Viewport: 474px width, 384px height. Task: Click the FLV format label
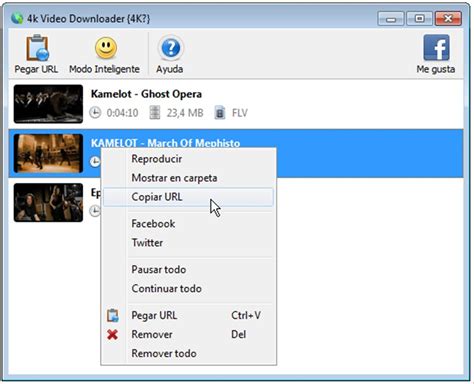coord(240,113)
